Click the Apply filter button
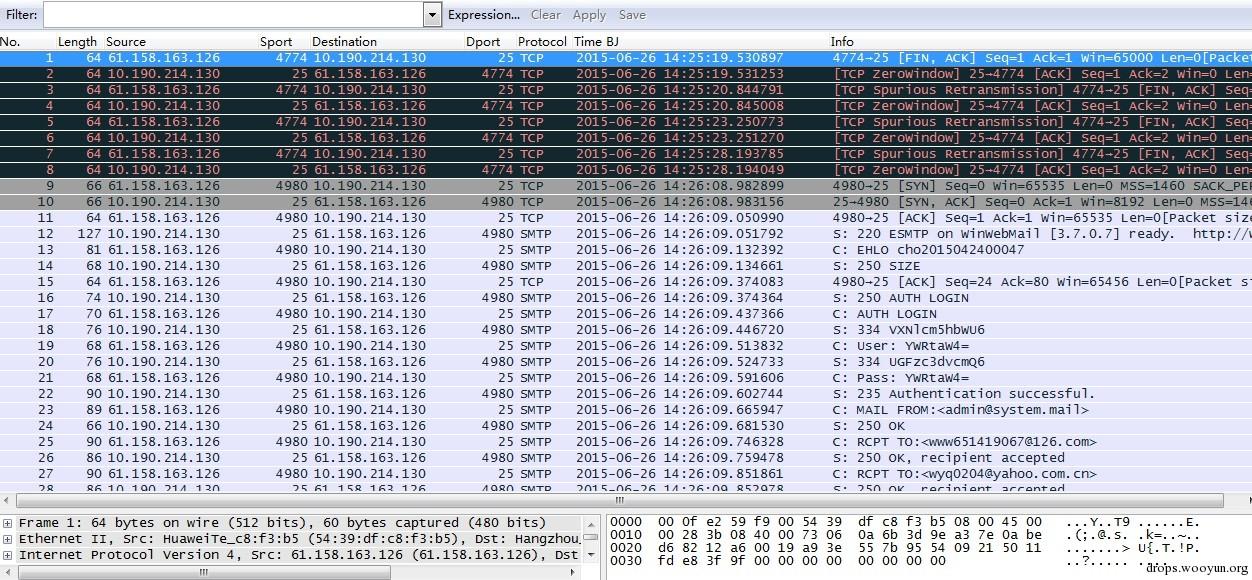This screenshot has height=580, width=1252. click(x=589, y=15)
